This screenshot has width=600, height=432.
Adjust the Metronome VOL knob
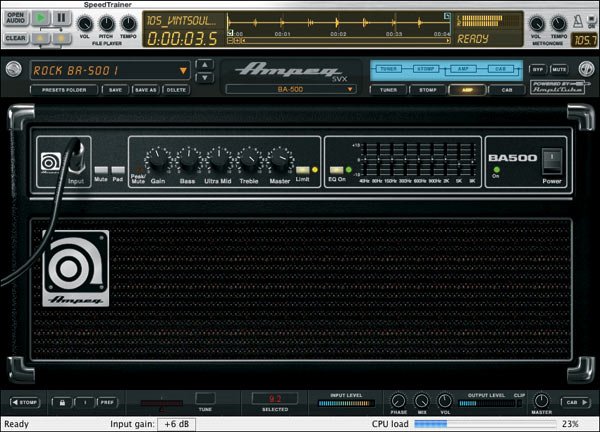(x=536, y=24)
